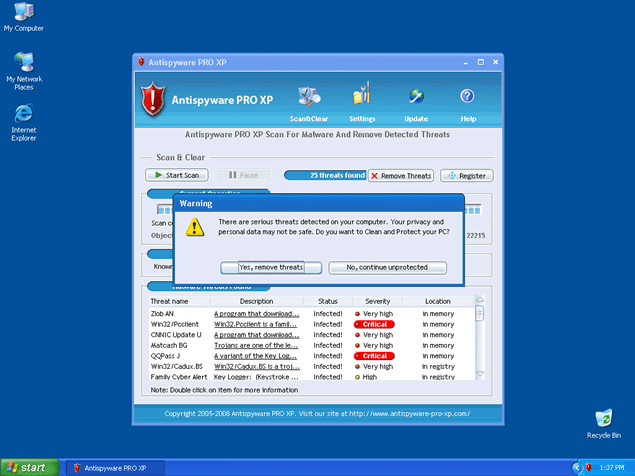635x476 pixels.
Task: Open the Help question mark icon
Action: 467,97
